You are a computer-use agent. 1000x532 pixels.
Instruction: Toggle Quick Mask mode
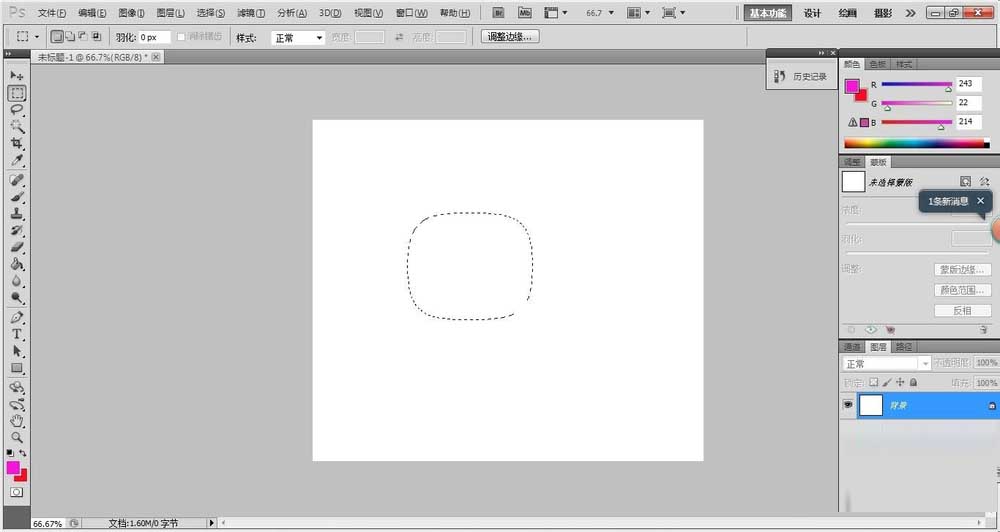pyautogui.click(x=17, y=492)
